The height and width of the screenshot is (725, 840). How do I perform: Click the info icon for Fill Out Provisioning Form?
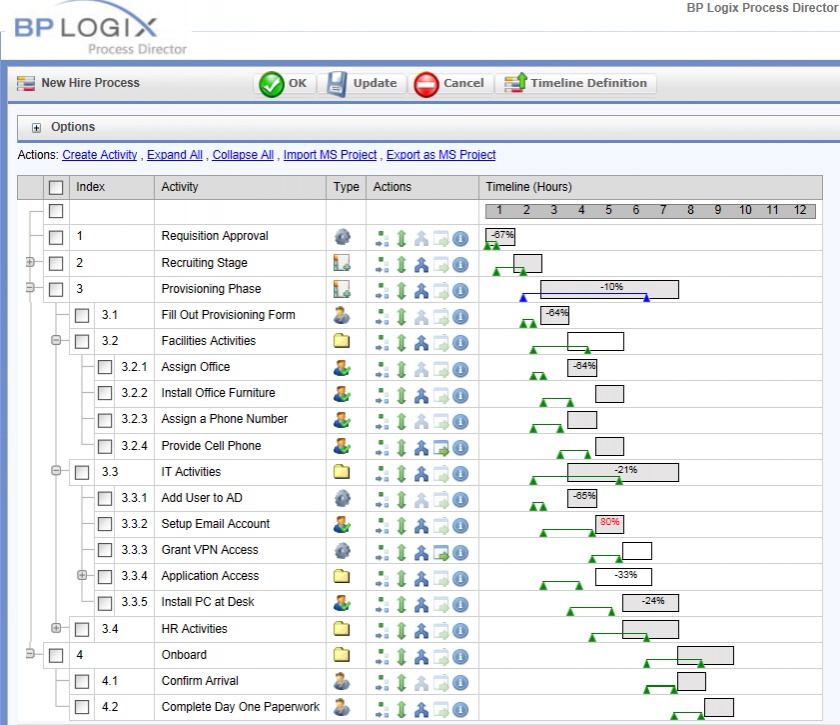tap(460, 317)
